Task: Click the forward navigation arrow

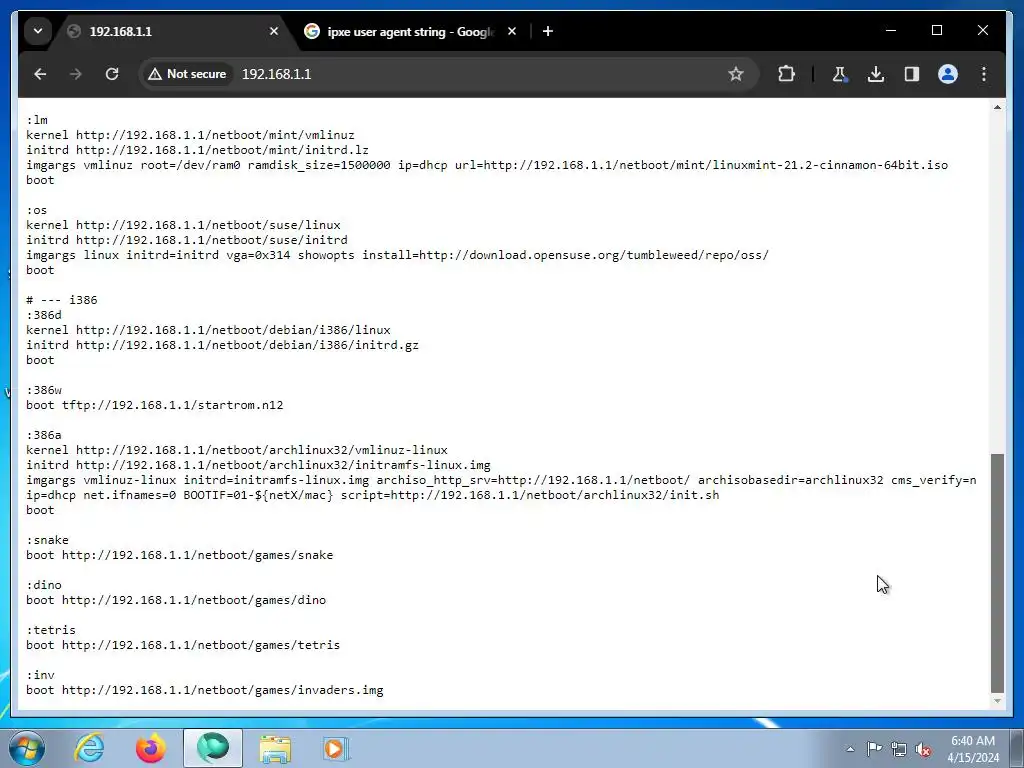Action: [x=76, y=74]
